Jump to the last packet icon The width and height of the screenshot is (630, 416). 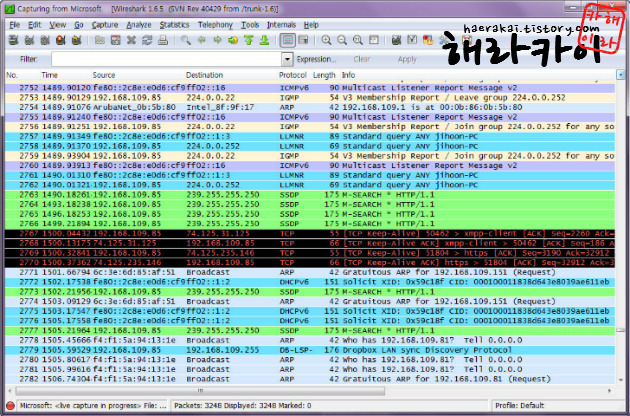(264, 40)
